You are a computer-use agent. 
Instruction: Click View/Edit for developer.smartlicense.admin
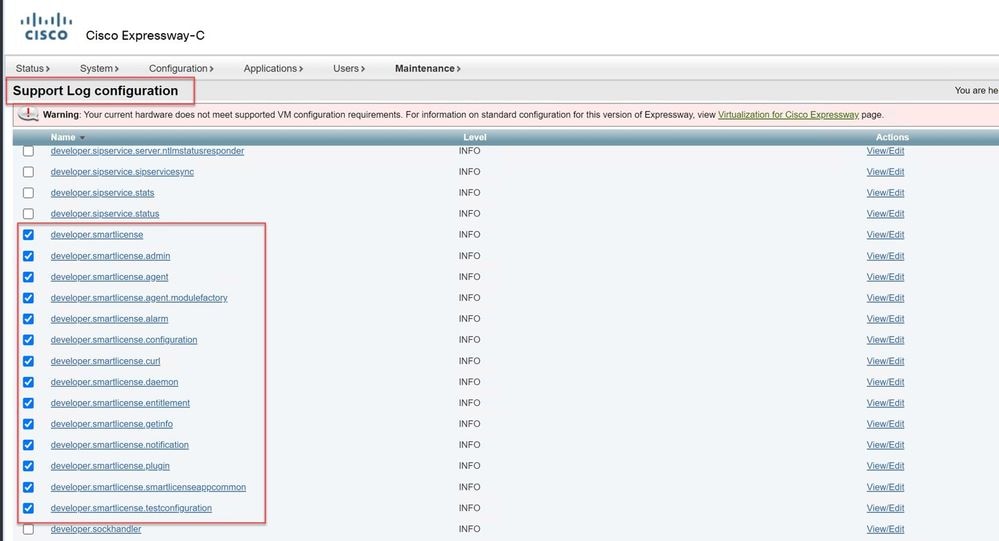(885, 256)
